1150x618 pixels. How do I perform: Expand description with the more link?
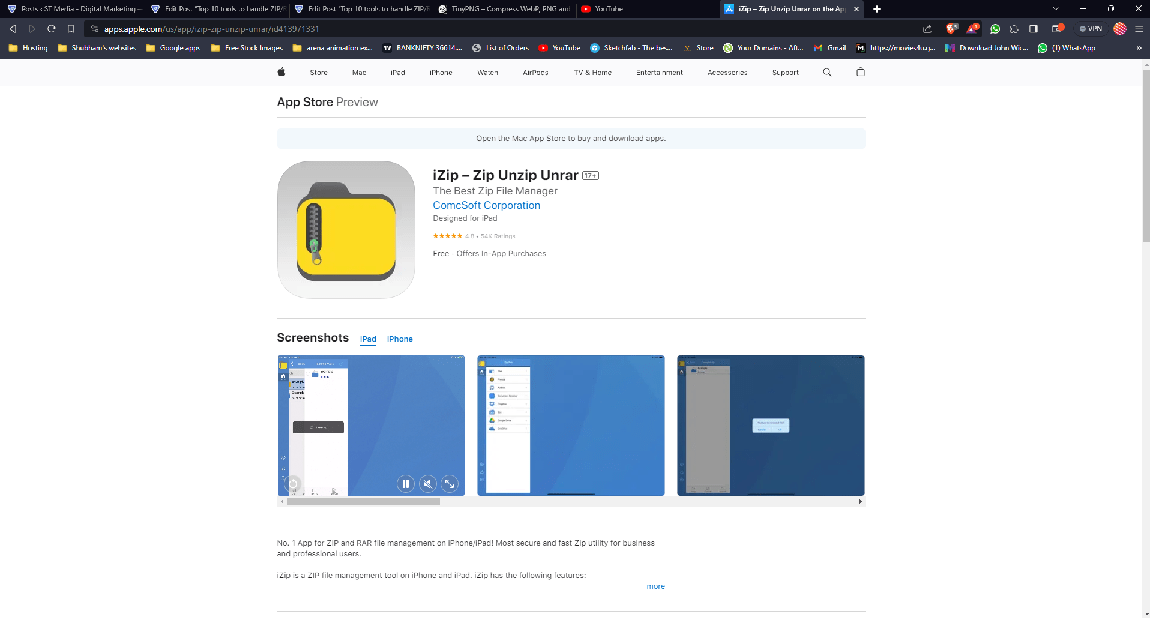tap(655, 586)
